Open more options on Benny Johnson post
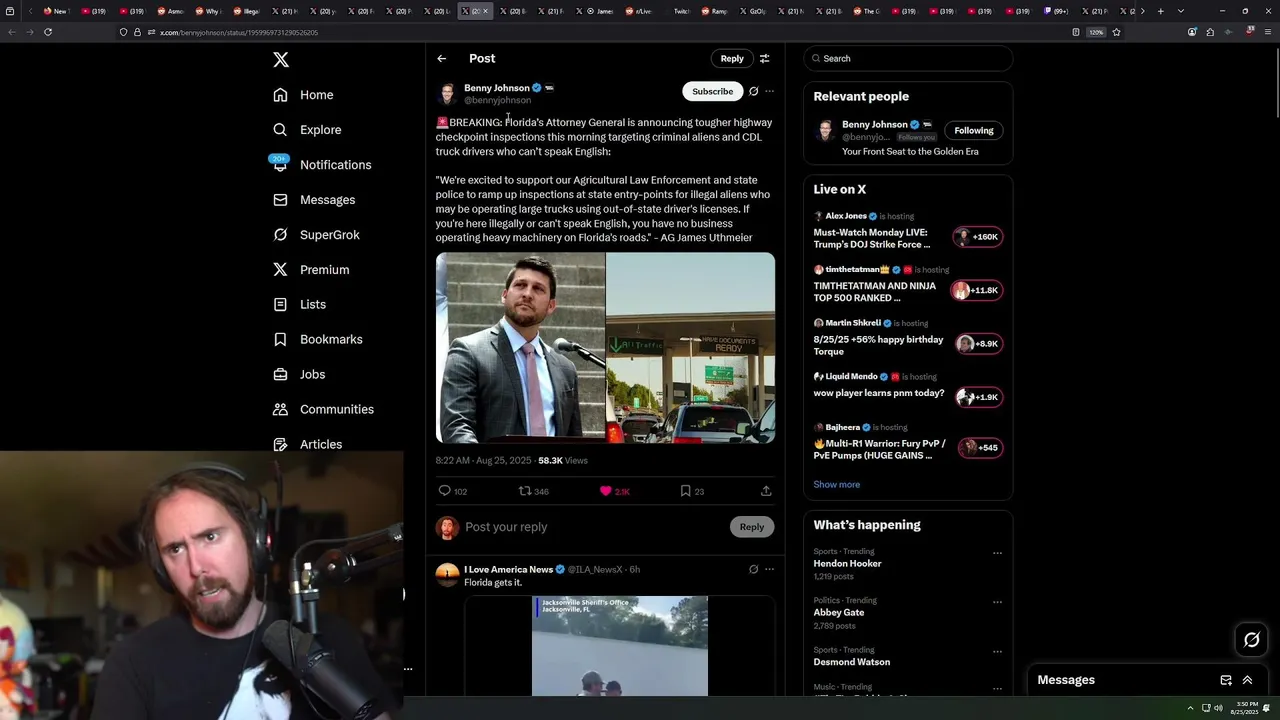 pyautogui.click(x=769, y=91)
